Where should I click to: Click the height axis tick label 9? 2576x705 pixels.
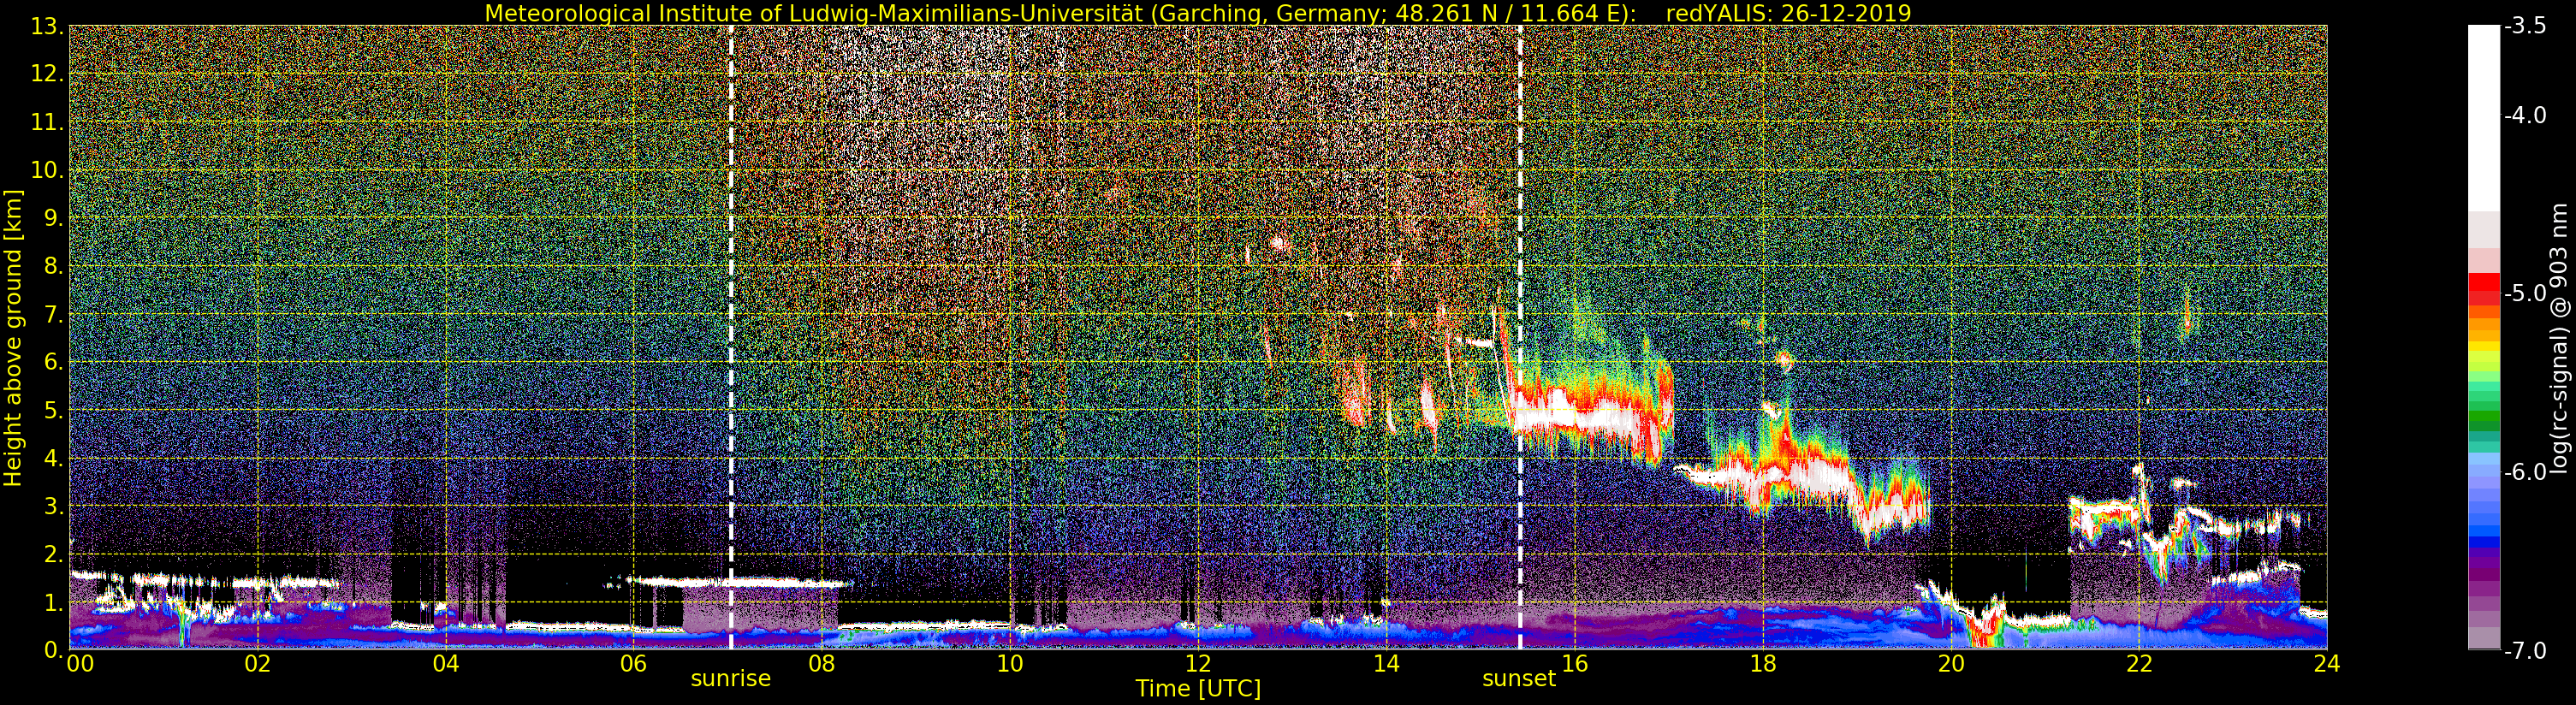52,219
